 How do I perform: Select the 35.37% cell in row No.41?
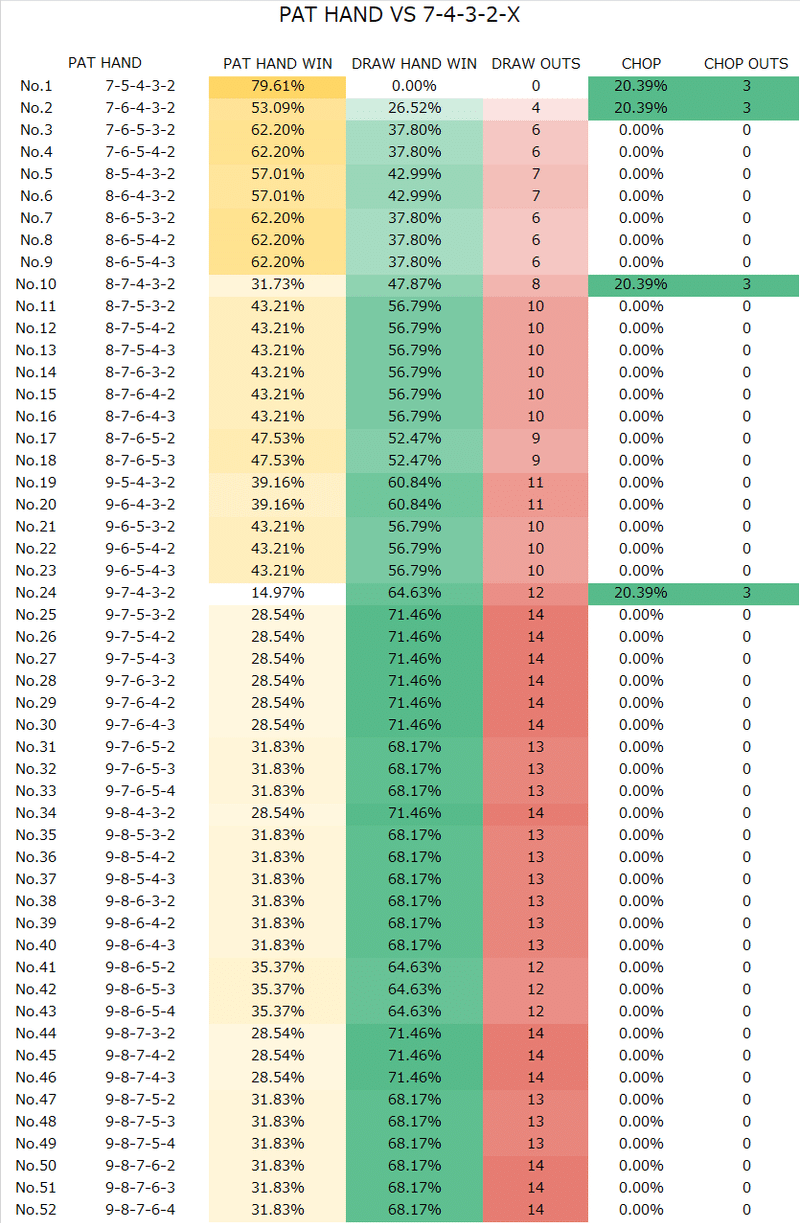(x=278, y=966)
